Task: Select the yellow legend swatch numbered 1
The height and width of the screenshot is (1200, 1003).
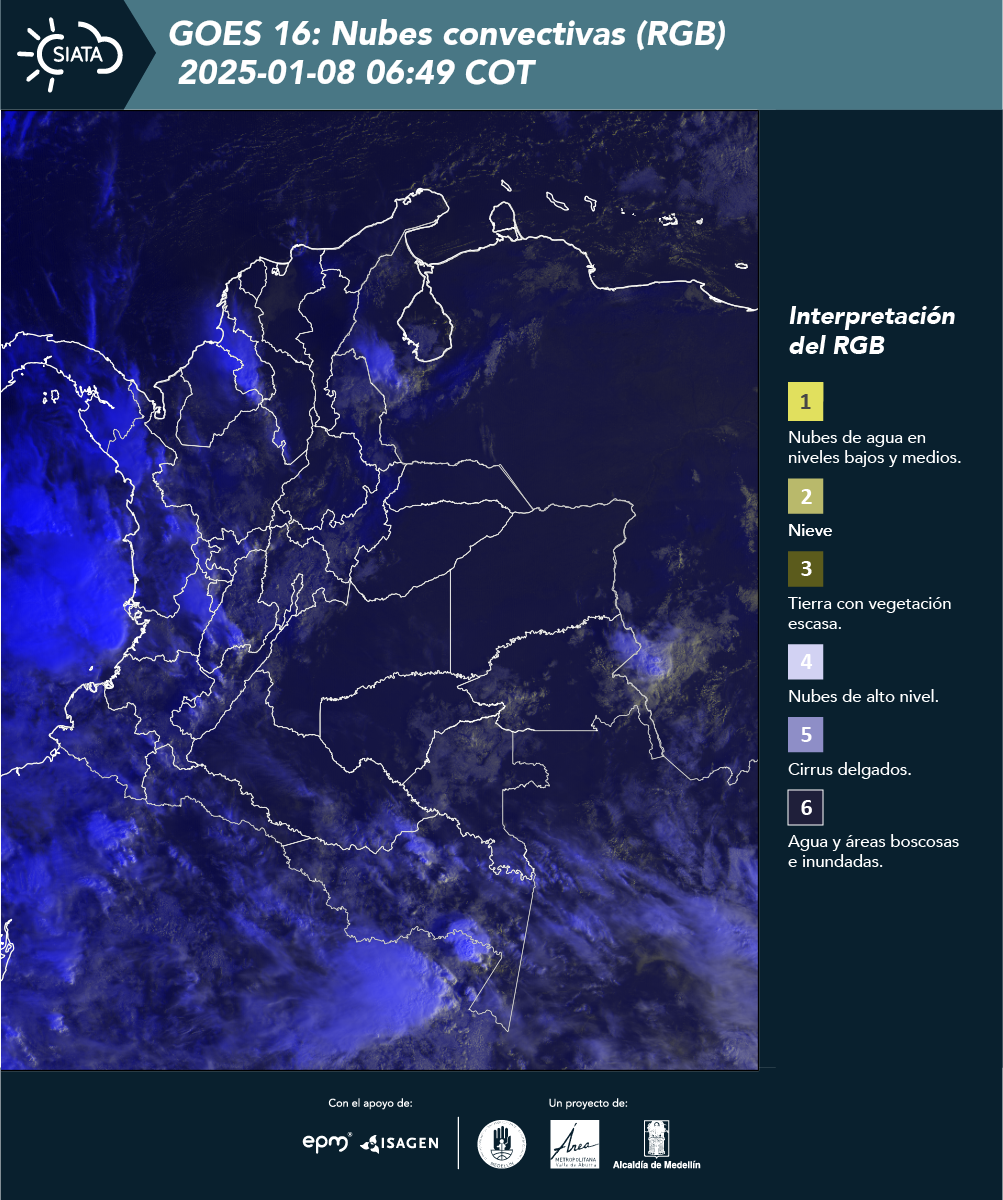Action: 805,401
